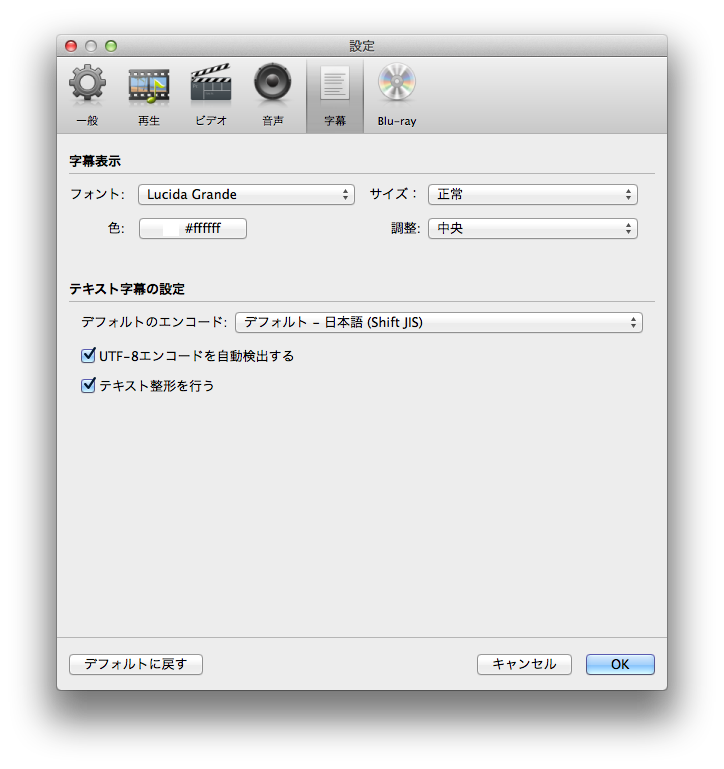724x769 pixels.
Task: Open the 調整 dropdown showing 中央
Action: coord(532,229)
